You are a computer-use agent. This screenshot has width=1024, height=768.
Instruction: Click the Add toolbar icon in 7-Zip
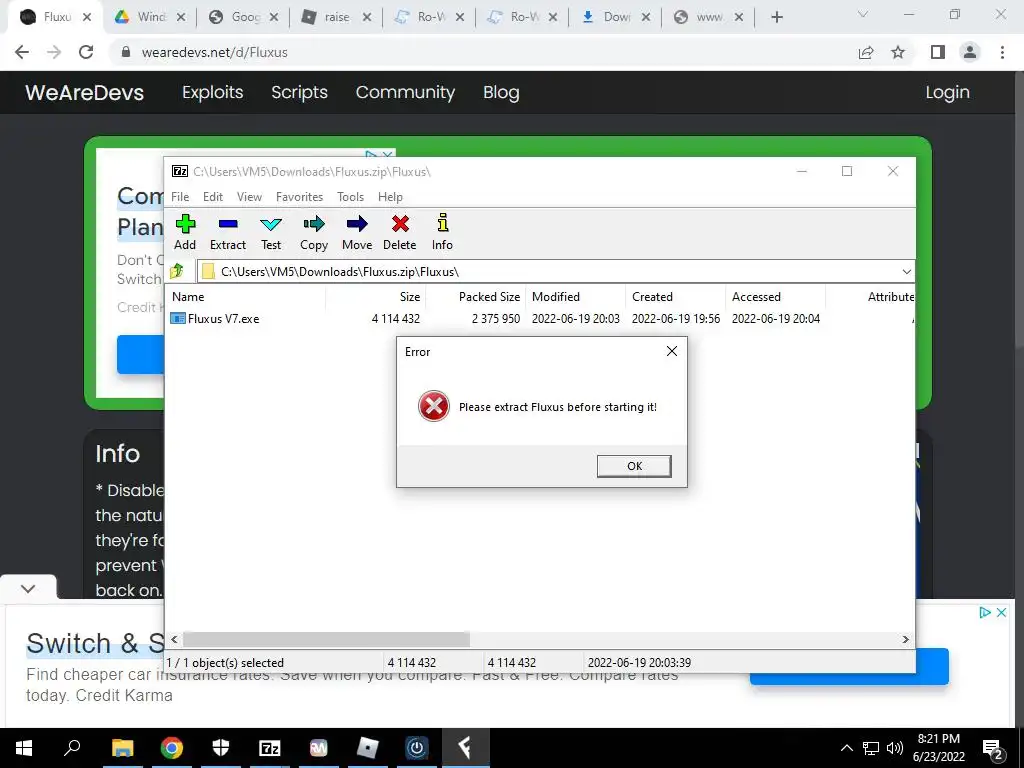[185, 232]
